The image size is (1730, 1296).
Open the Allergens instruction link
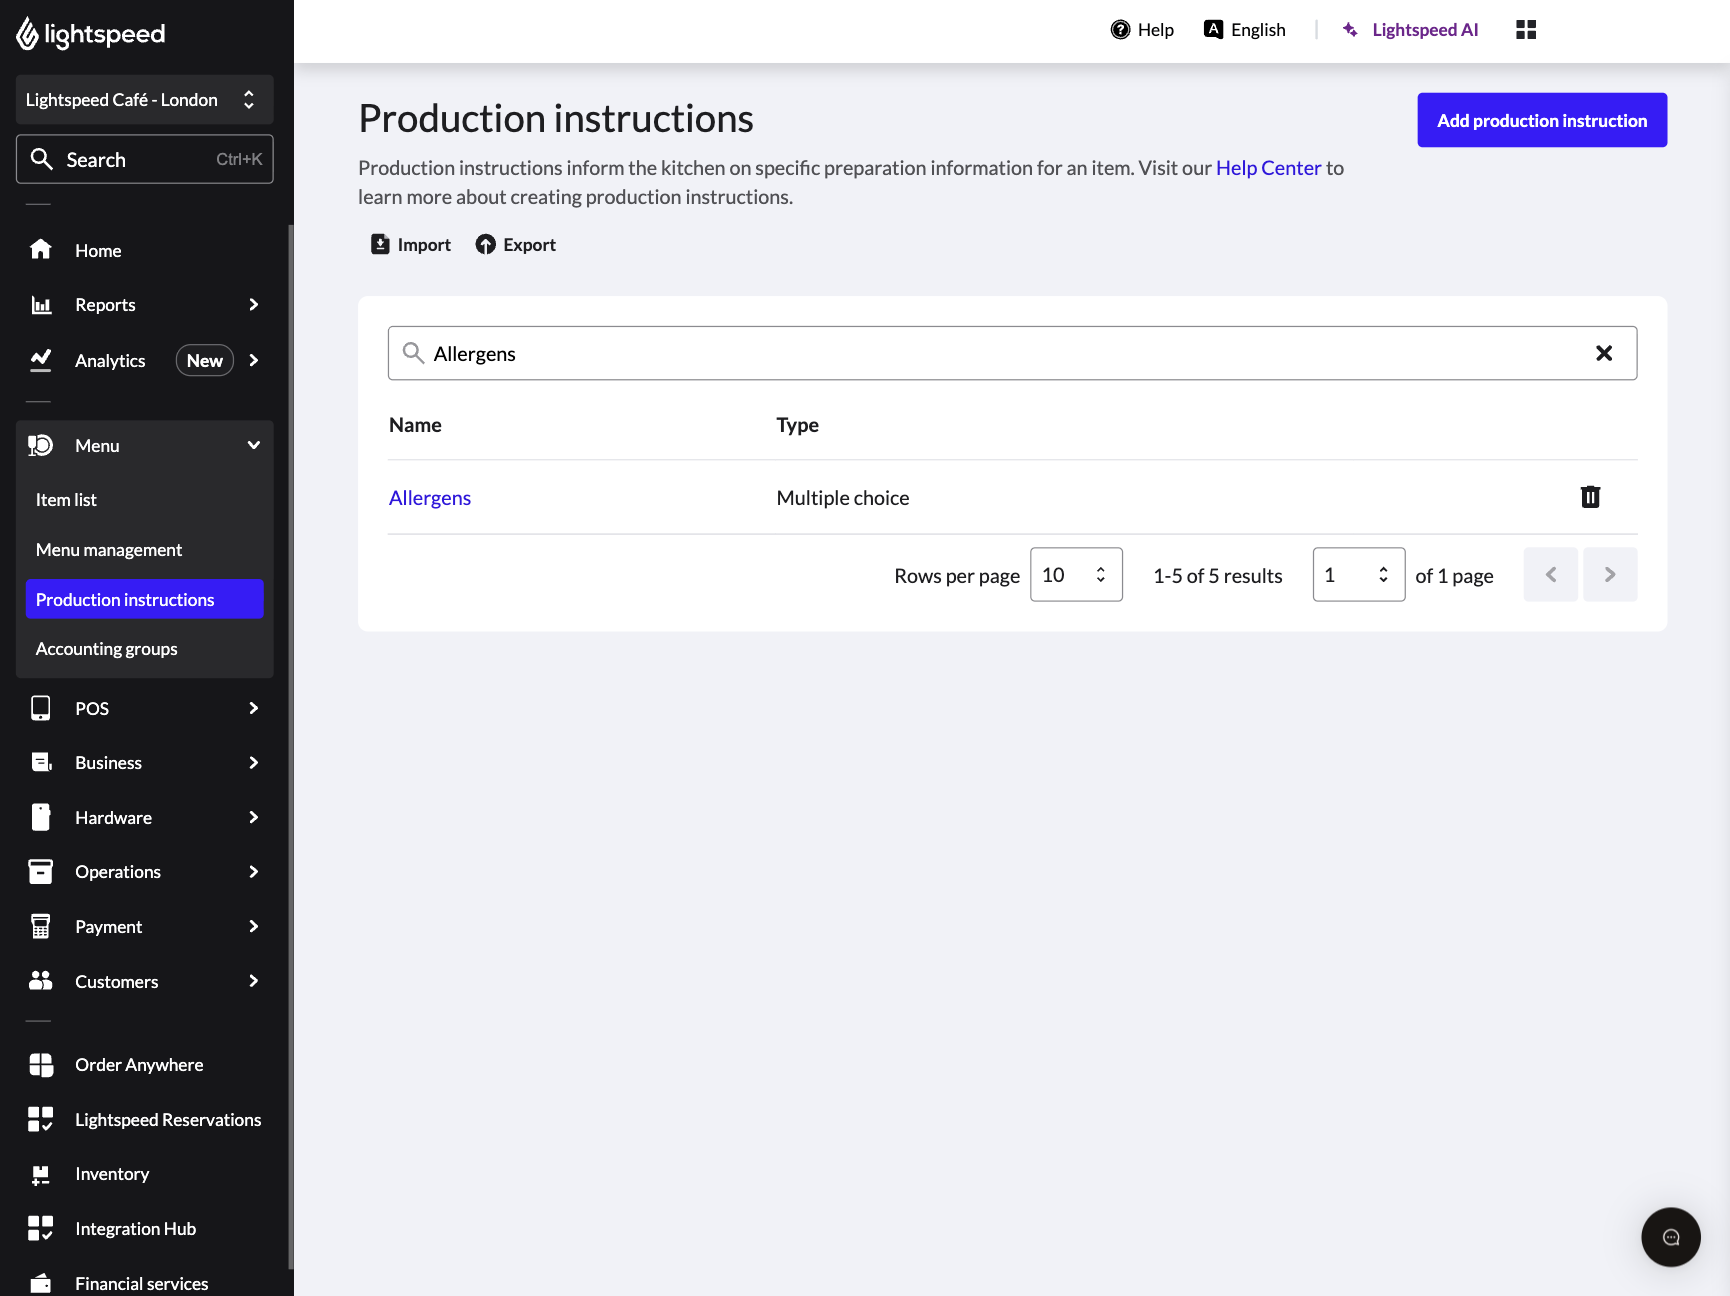(430, 498)
